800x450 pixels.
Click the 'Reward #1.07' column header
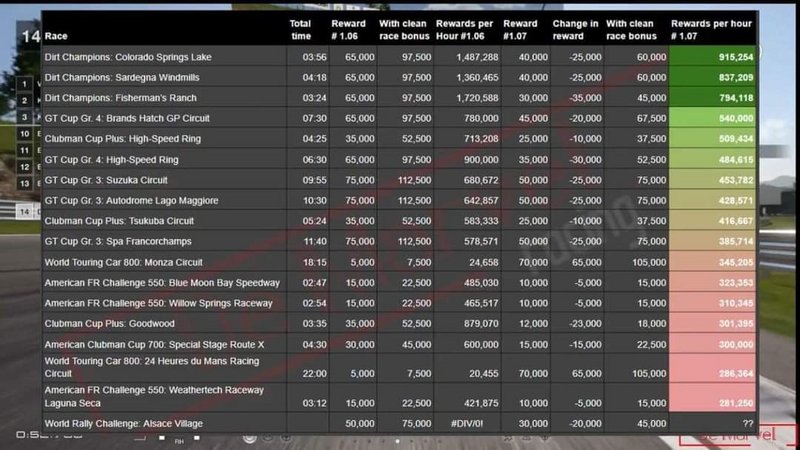point(520,30)
